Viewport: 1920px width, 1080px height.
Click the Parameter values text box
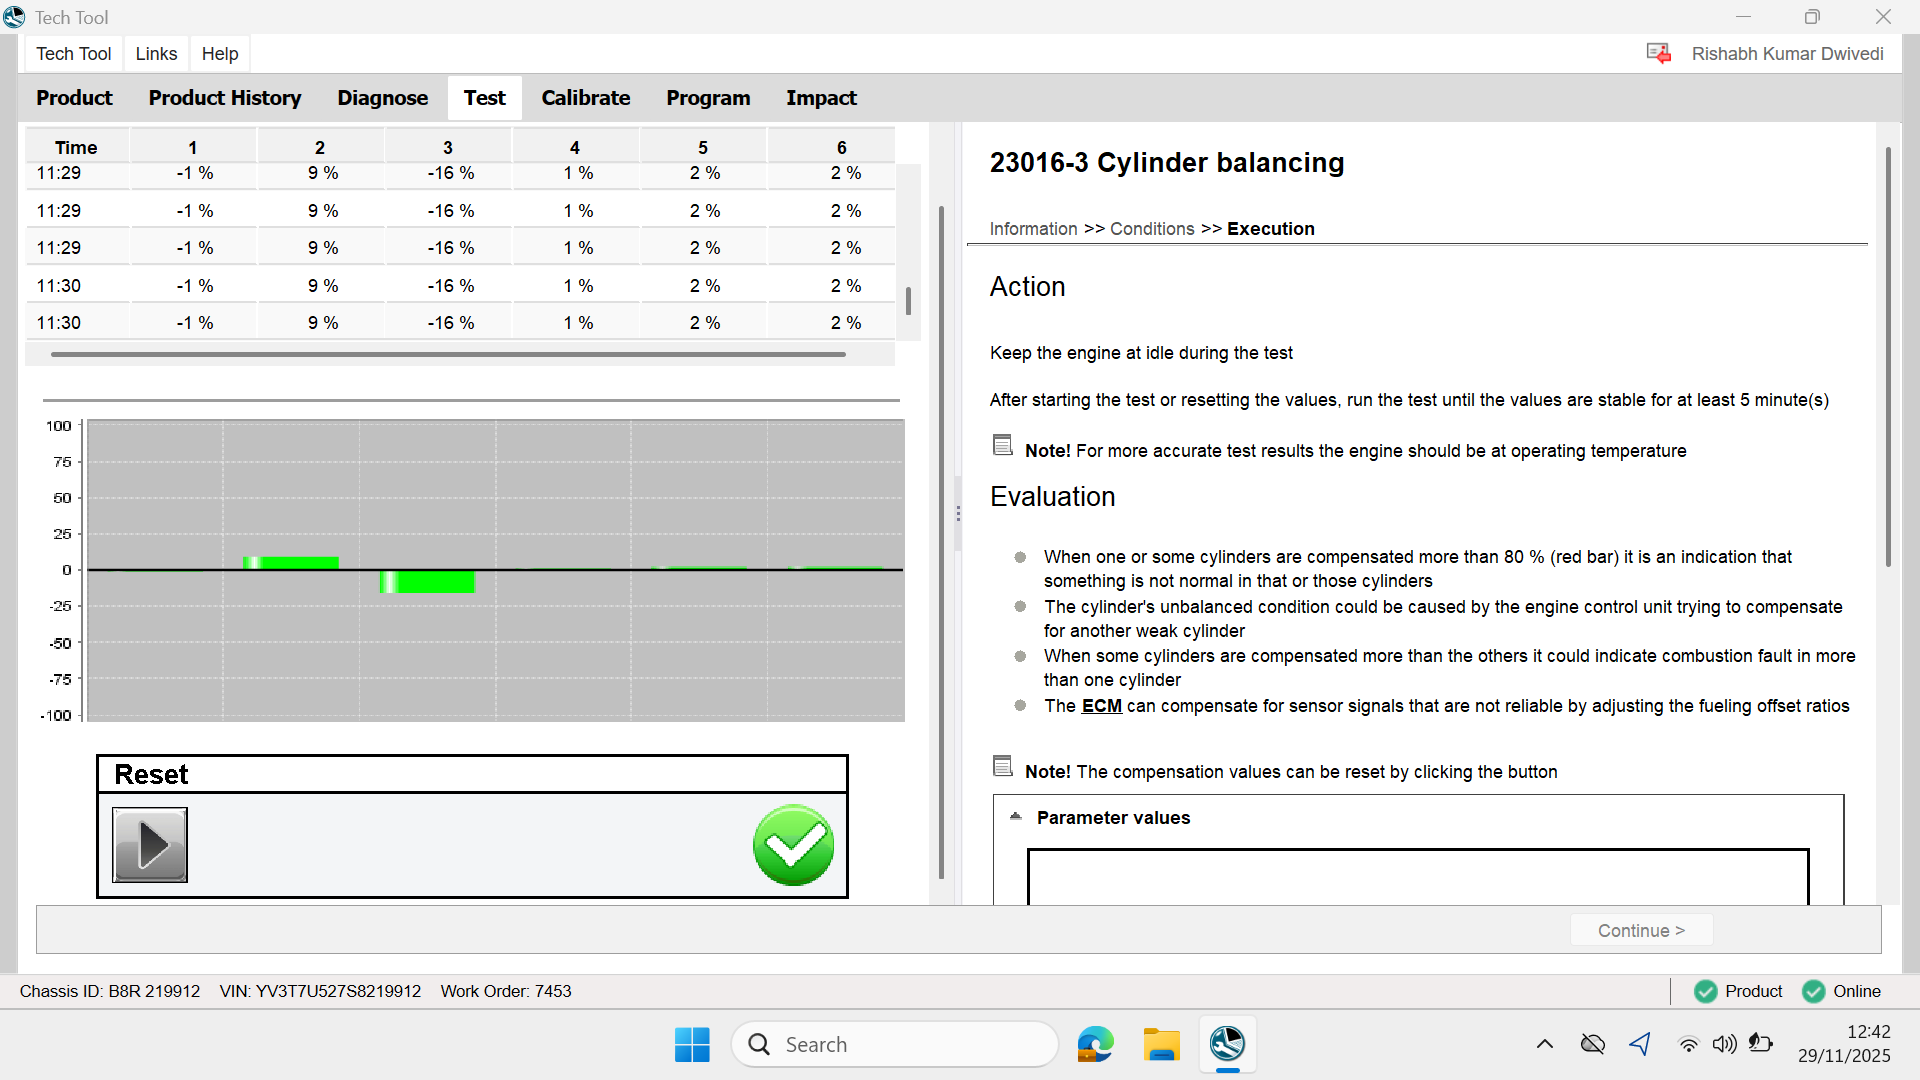click(1418, 877)
